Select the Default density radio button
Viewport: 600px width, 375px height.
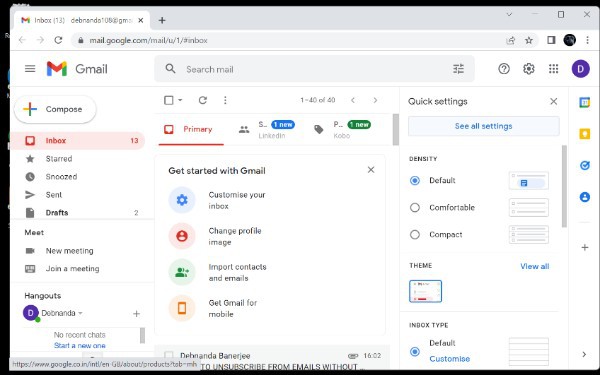pyautogui.click(x=415, y=180)
